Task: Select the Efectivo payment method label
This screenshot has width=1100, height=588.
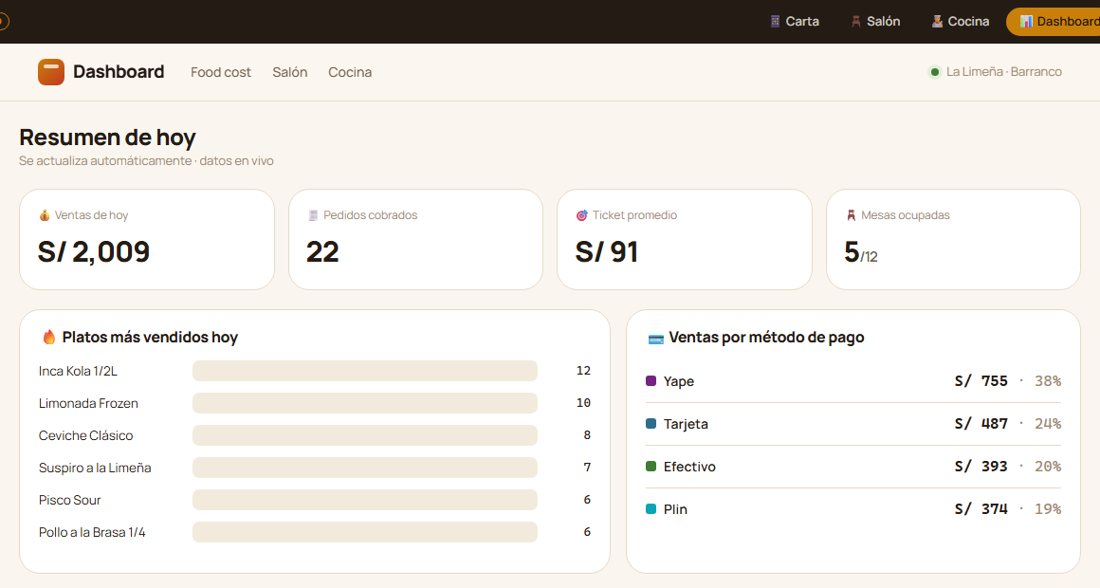Action: [x=690, y=467]
